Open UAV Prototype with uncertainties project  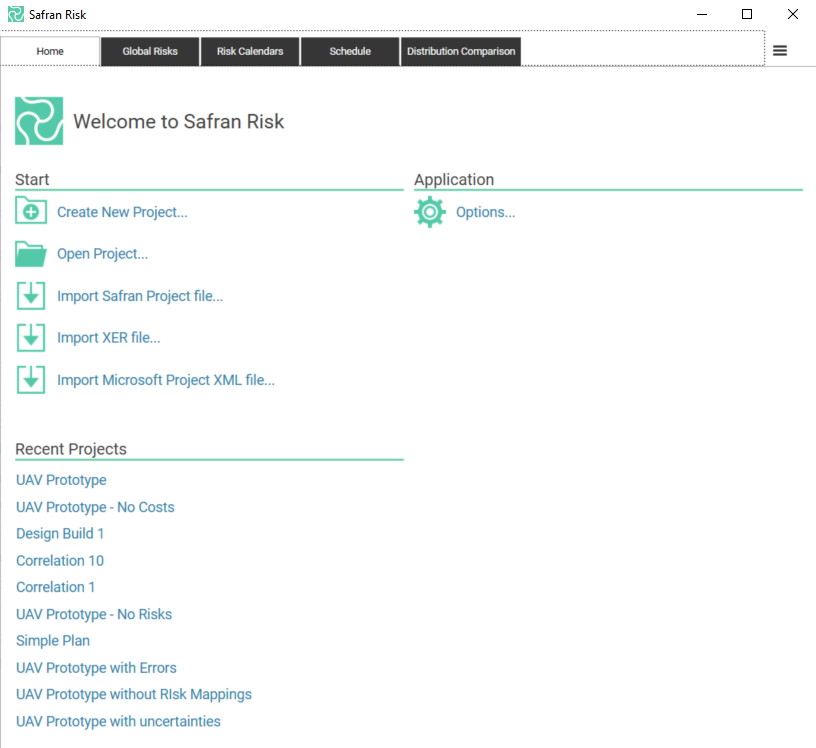click(x=118, y=721)
